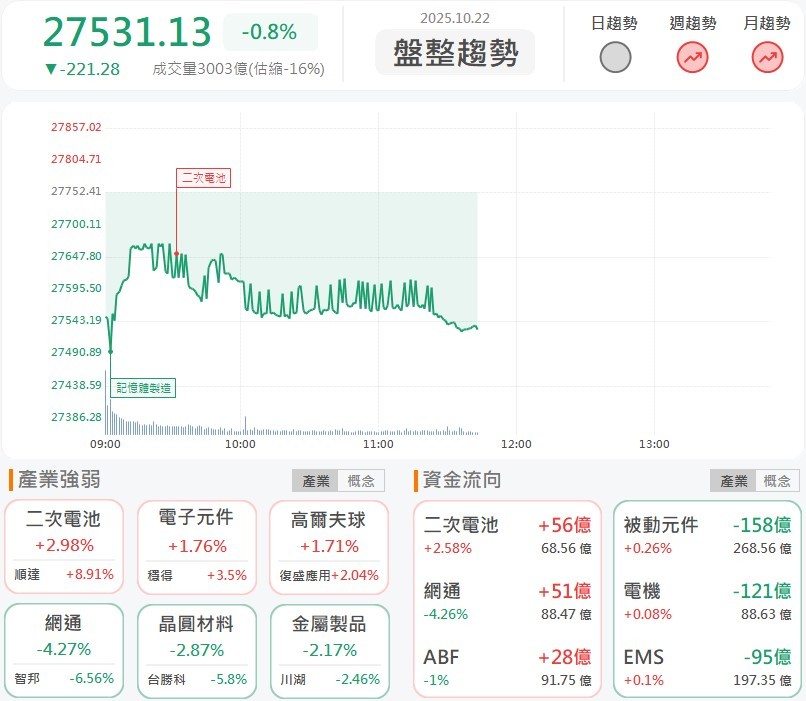Switch to 概念 tab in 資金流向 section
806x701 pixels.
point(777,481)
